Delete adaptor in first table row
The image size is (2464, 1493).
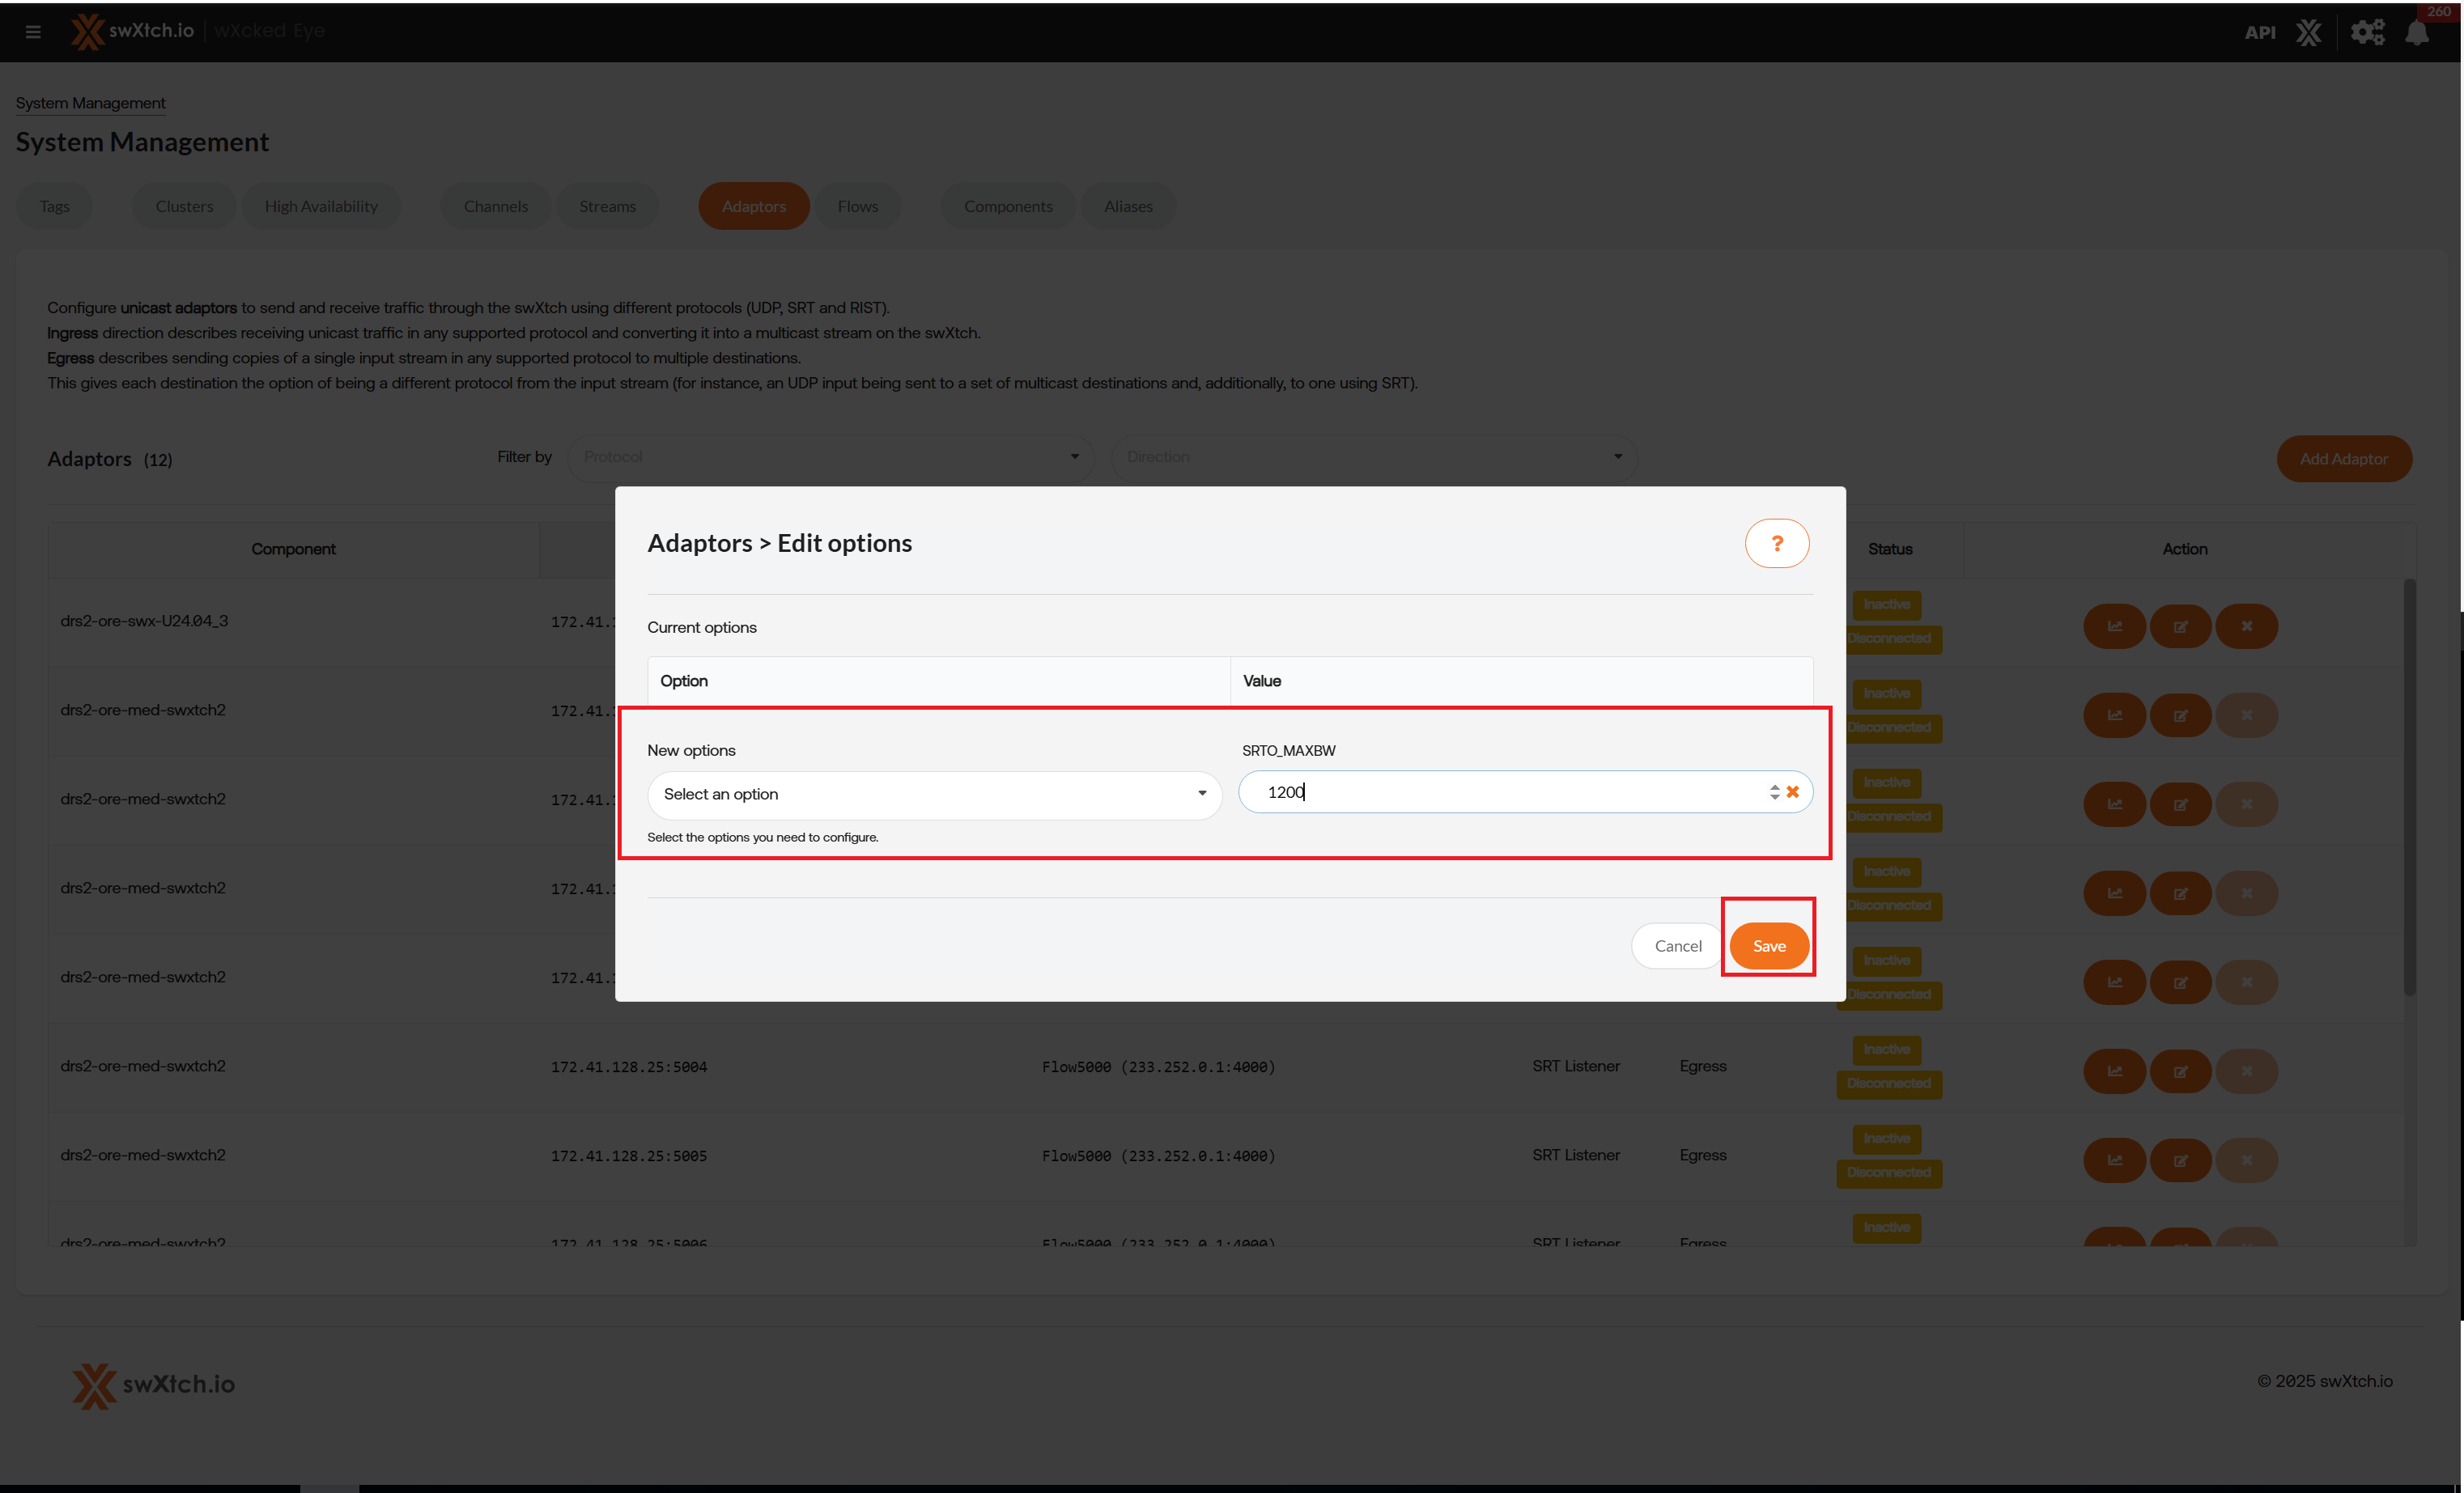coord(2246,626)
